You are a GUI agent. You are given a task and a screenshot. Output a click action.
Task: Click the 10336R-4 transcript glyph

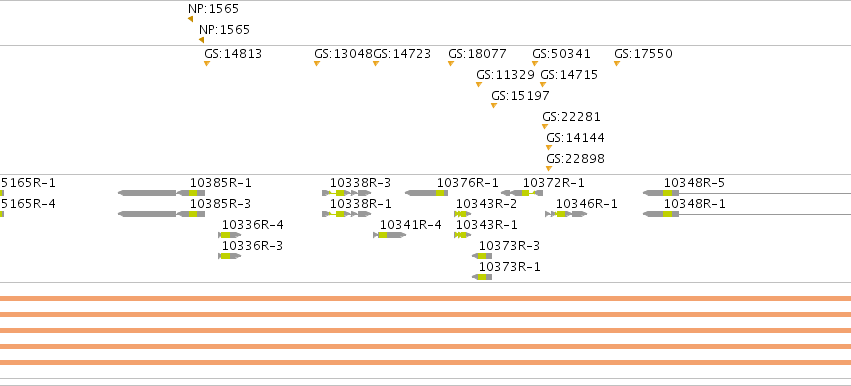230,235
